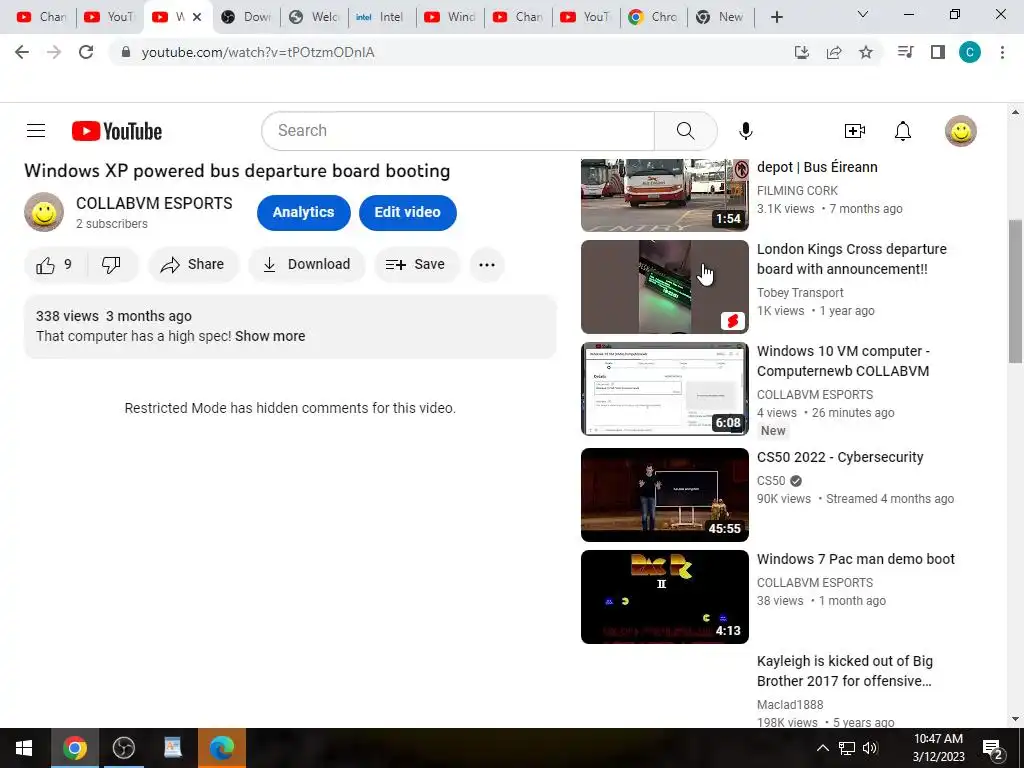Open London Kings Cross departure board thumbnail
Screen dimensions: 1024x768
(665, 287)
